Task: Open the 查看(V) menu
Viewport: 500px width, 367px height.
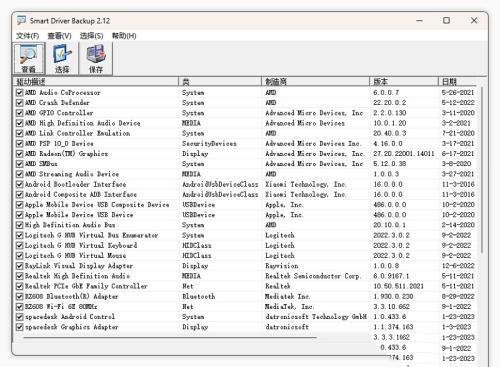Action: coord(59,36)
